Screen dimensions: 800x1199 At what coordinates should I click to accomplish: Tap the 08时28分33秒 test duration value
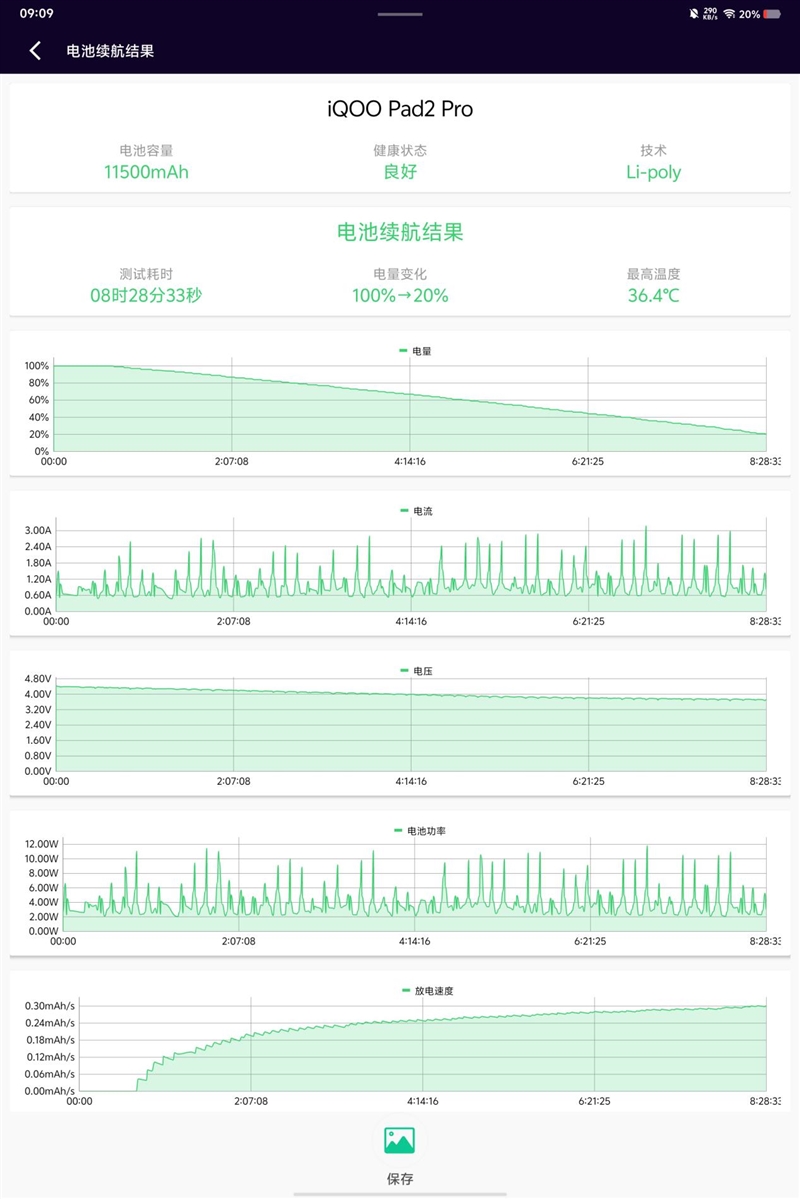tap(146, 295)
